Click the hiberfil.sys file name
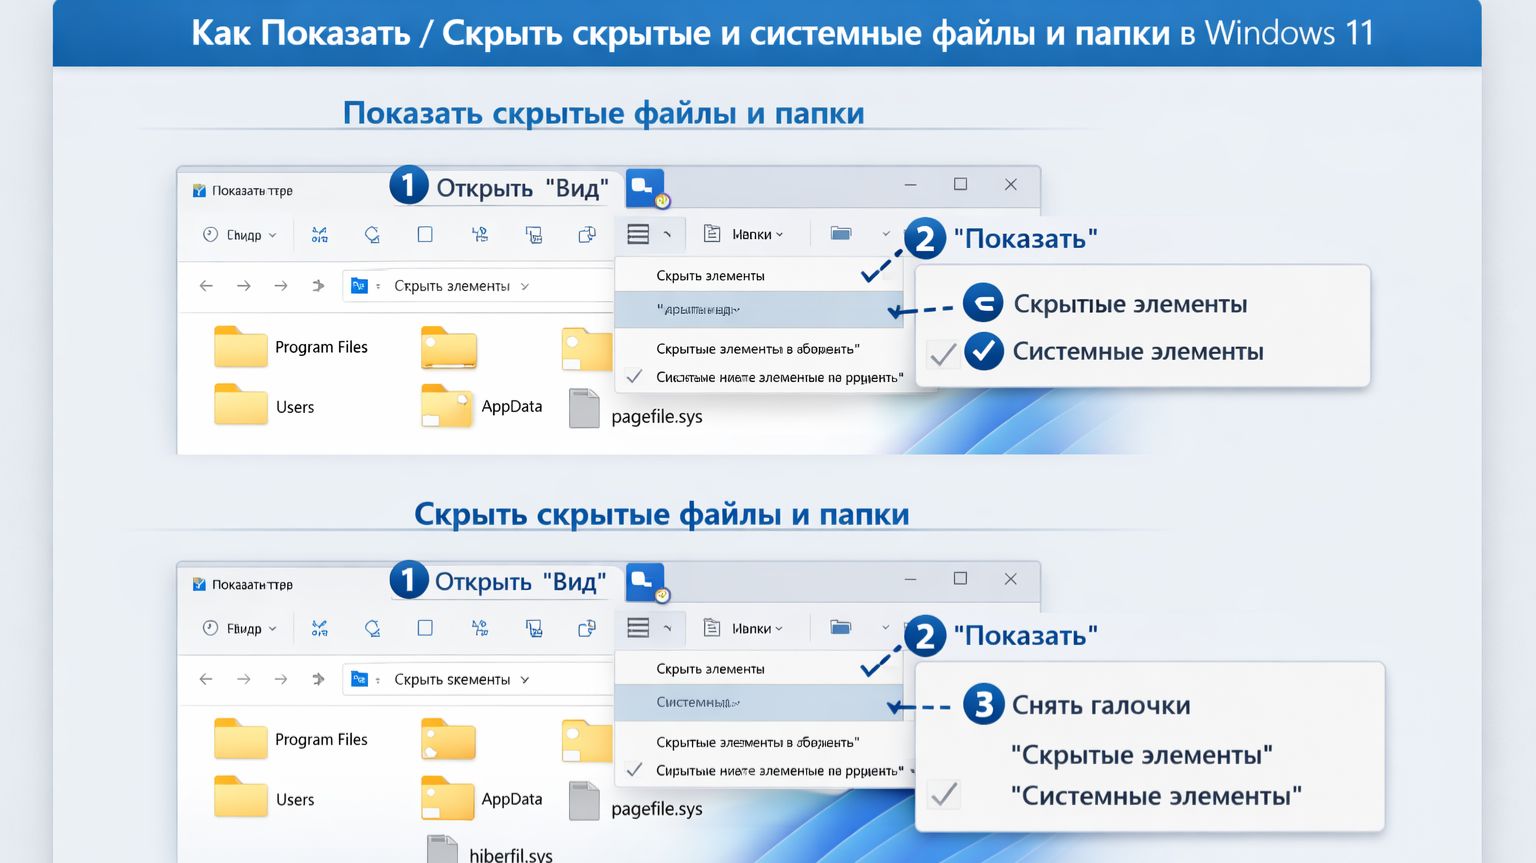The height and width of the screenshot is (863, 1536). point(511,855)
